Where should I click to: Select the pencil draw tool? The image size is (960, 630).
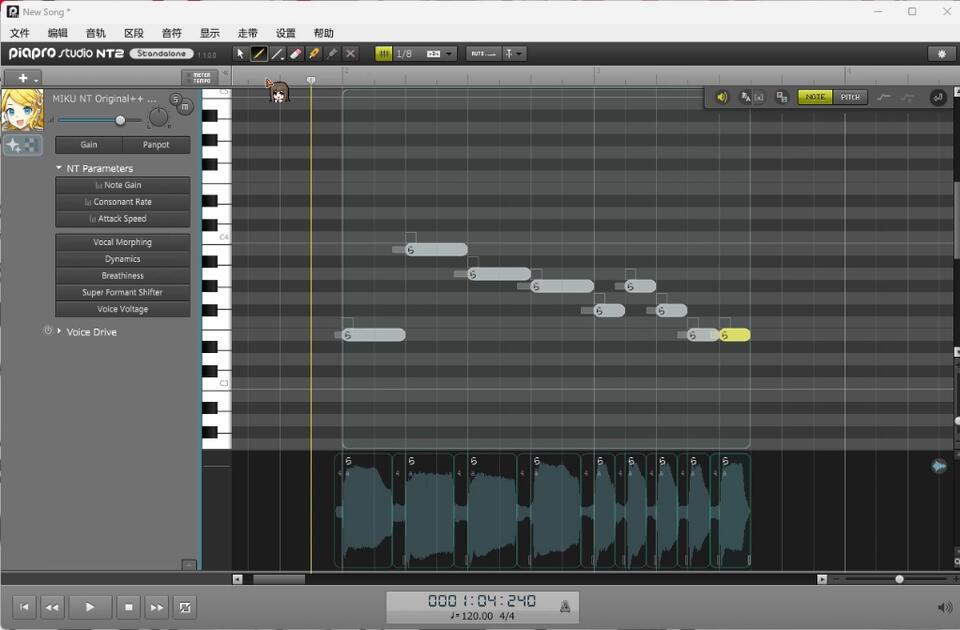coord(259,54)
